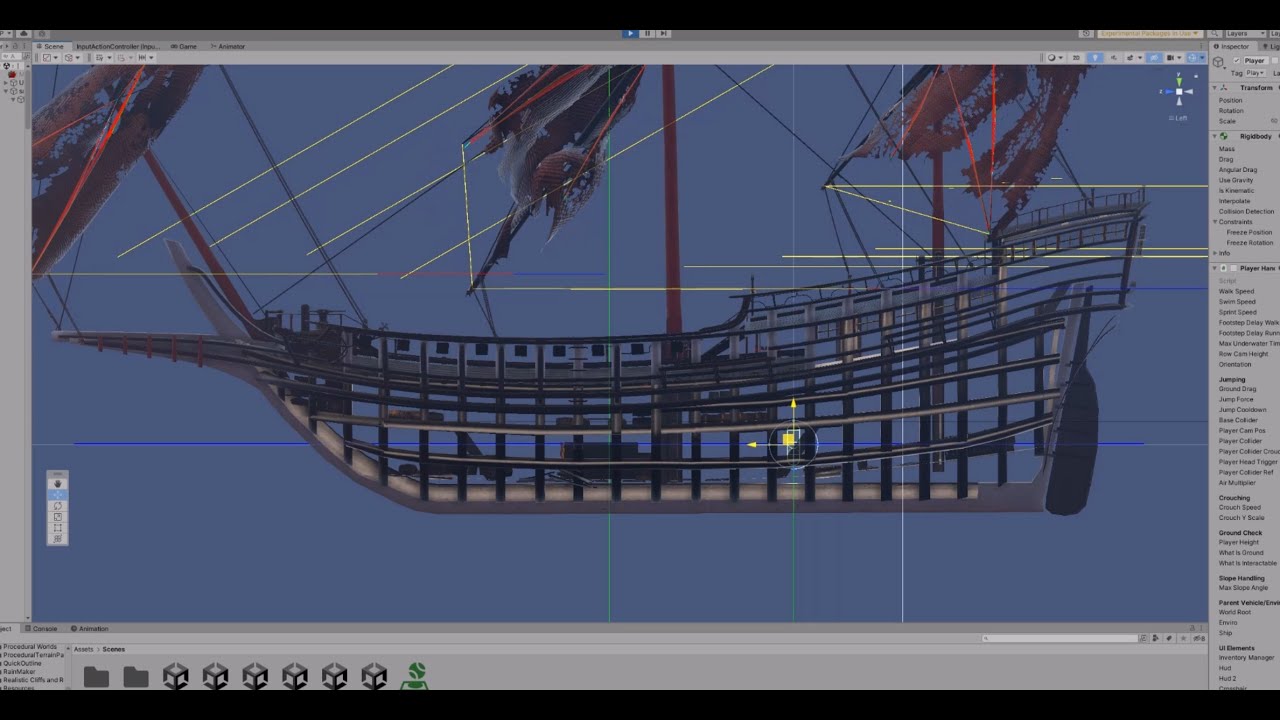Screen dimensions: 1280x720
Task: Switch to the Scene tab
Action: [50, 46]
